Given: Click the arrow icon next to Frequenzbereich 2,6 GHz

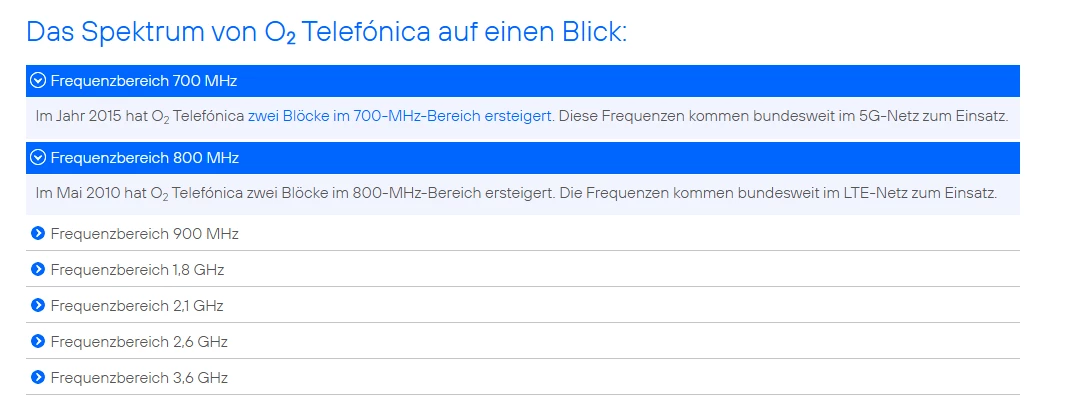Looking at the screenshot, I should (x=38, y=342).
